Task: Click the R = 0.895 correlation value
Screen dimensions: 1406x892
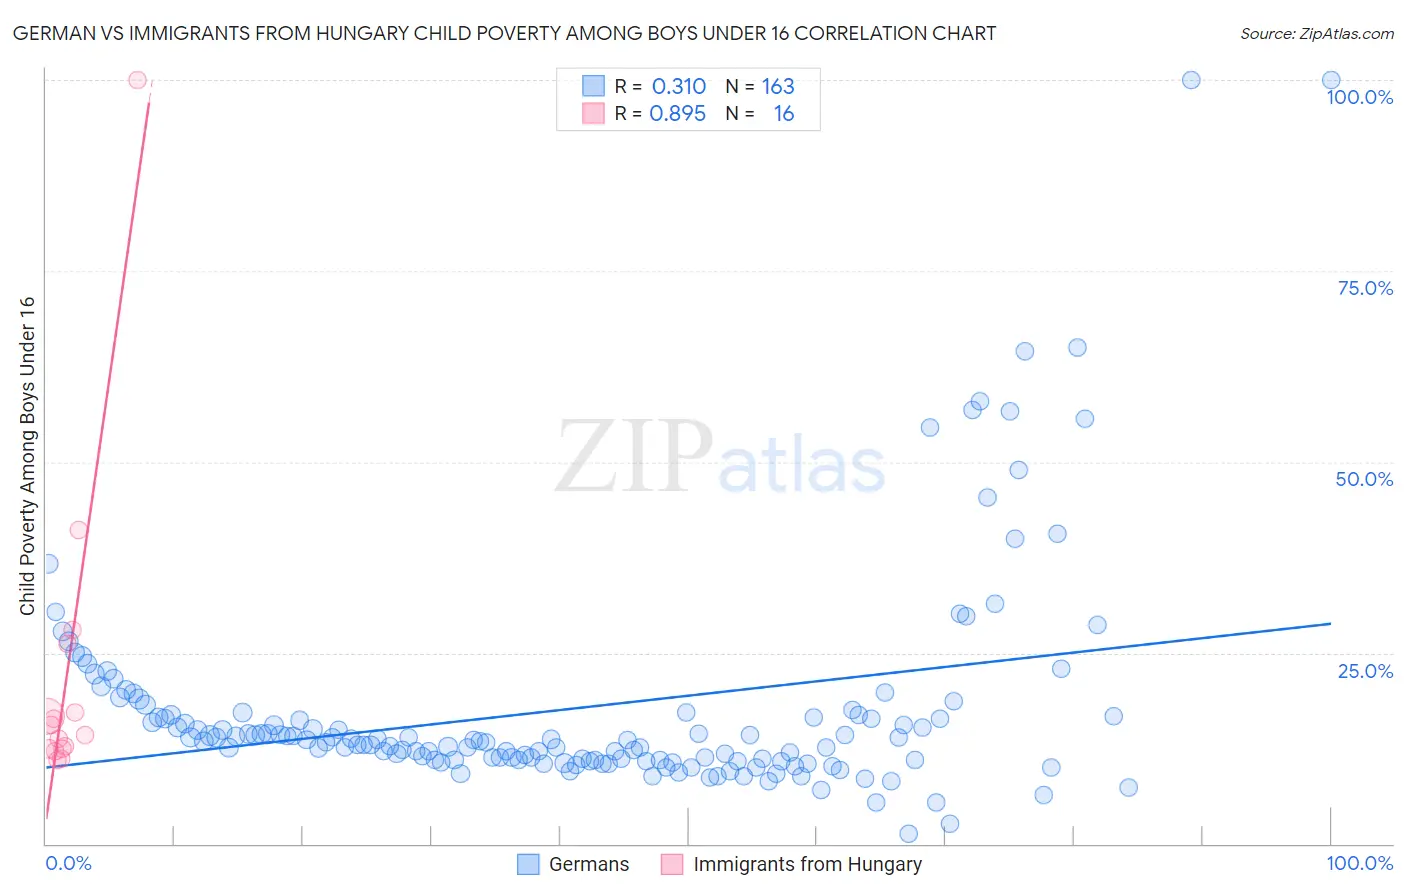Action: [x=660, y=113]
